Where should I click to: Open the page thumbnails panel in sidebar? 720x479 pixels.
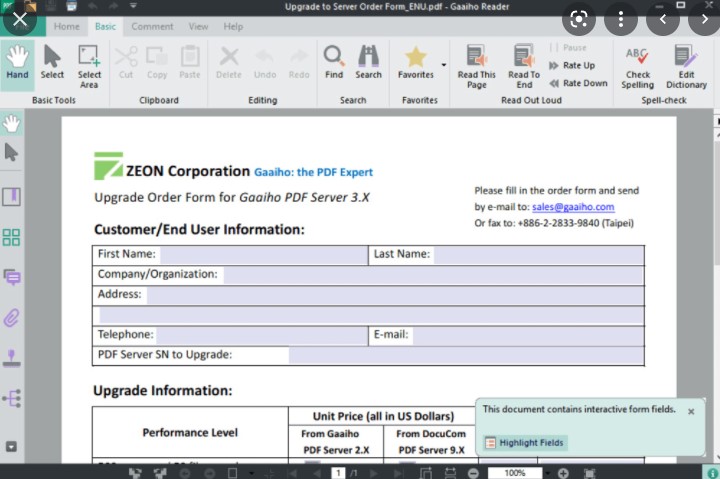[x=11, y=237]
